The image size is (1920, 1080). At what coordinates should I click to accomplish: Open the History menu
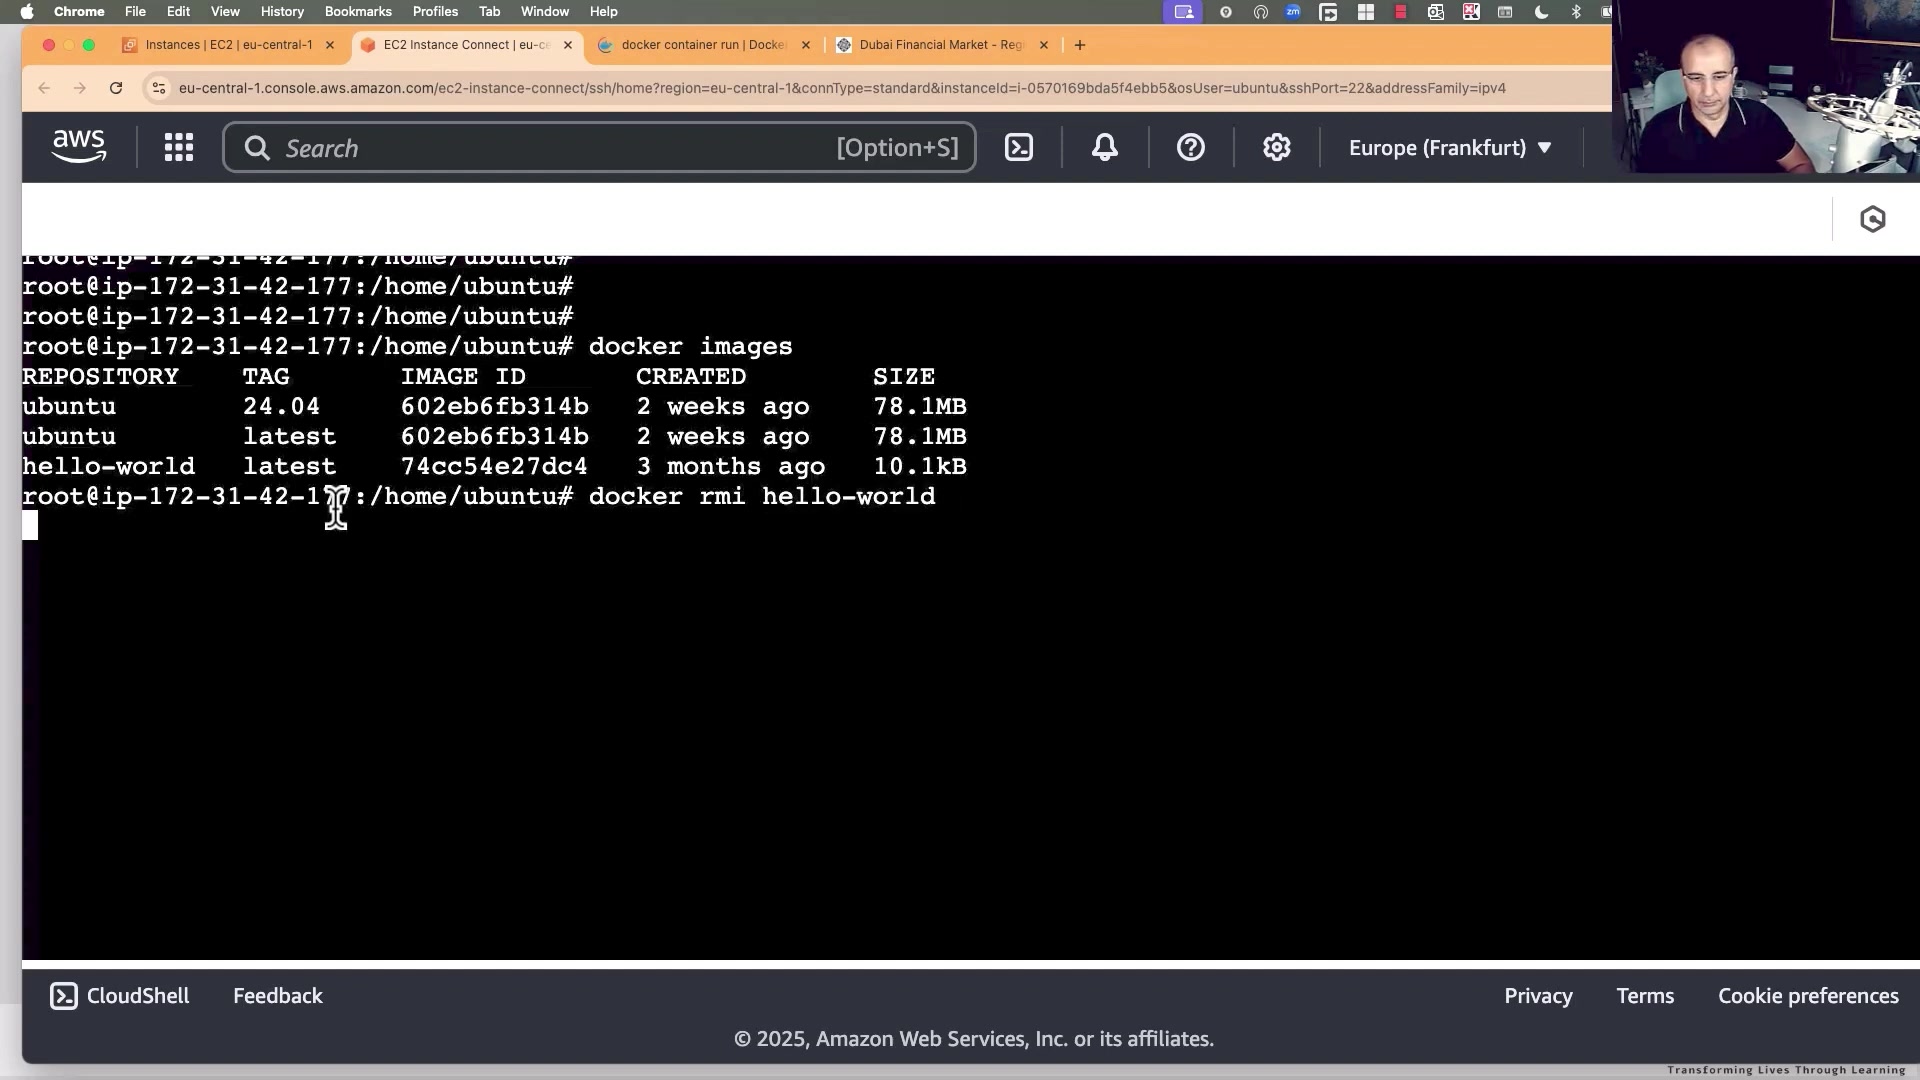point(282,11)
